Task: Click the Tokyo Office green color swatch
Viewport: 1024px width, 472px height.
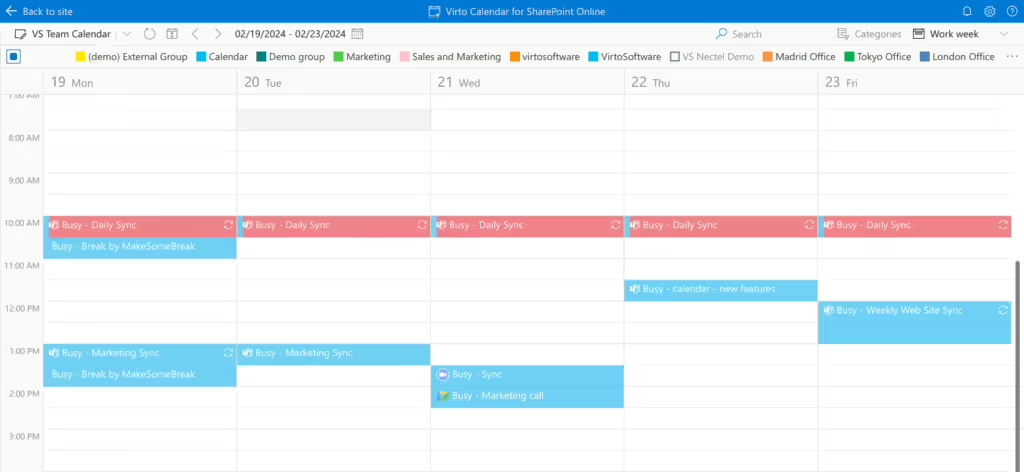Action: point(849,57)
